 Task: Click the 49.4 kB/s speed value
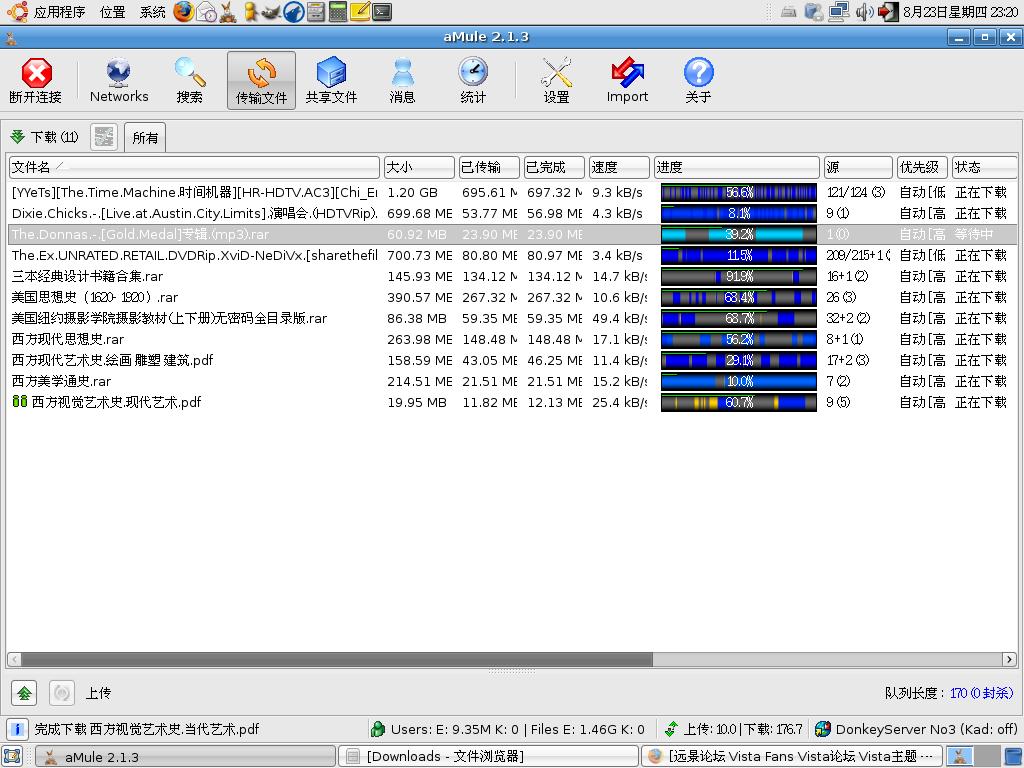[620, 318]
